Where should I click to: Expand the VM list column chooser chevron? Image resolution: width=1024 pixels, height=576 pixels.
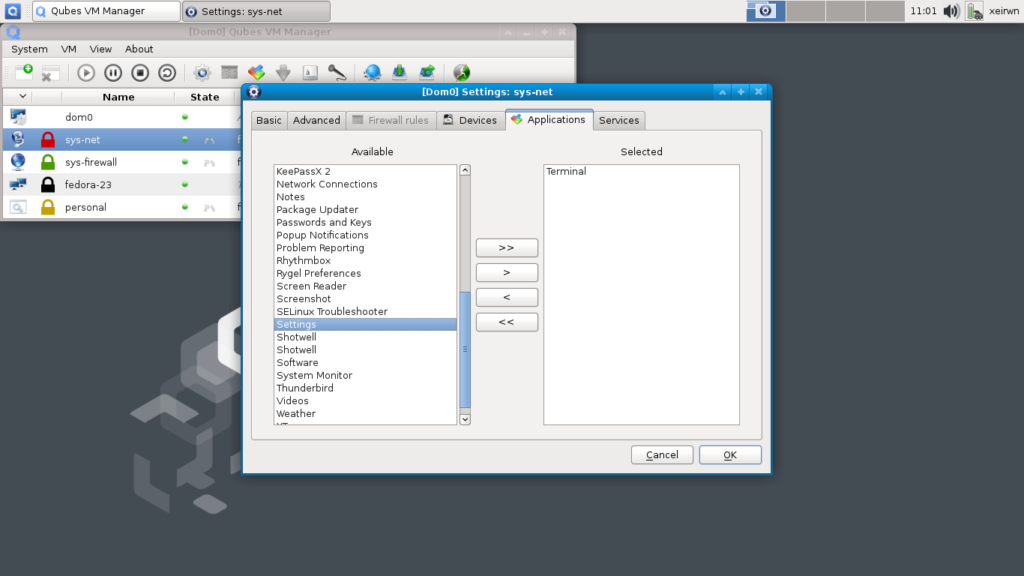(22, 96)
